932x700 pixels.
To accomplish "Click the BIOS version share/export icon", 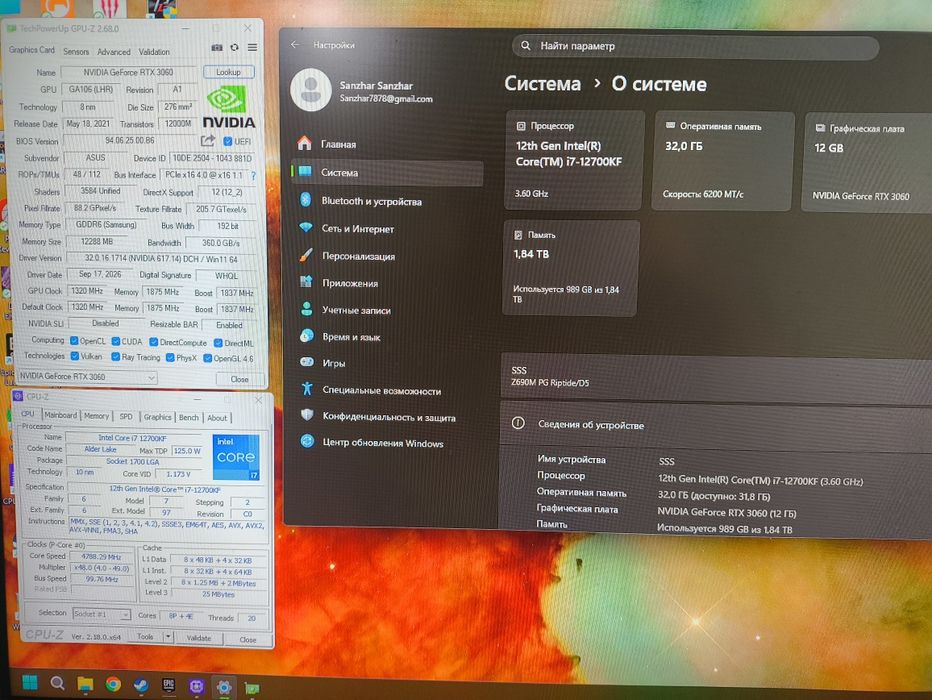I will coord(207,140).
